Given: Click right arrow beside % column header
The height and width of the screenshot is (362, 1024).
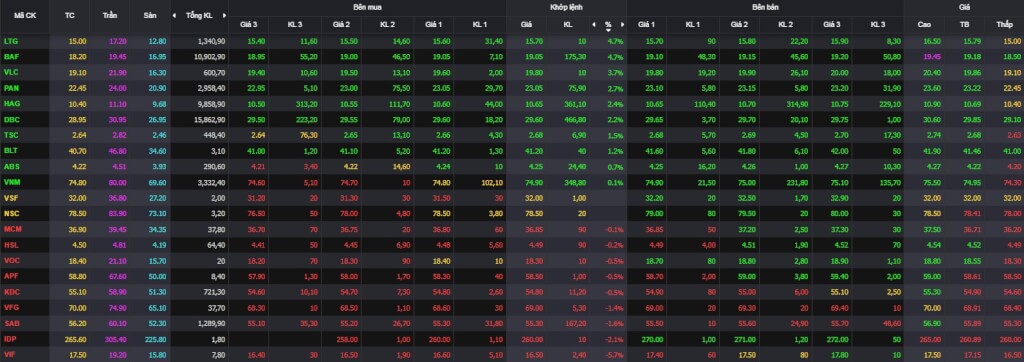Looking at the screenshot, I should tap(622, 25).
